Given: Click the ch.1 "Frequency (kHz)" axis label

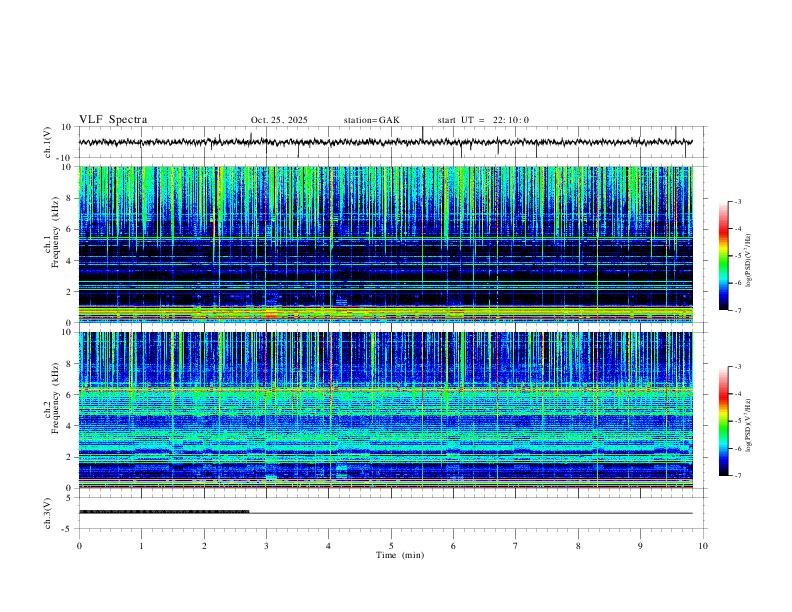Looking at the screenshot, I should 55,233.
